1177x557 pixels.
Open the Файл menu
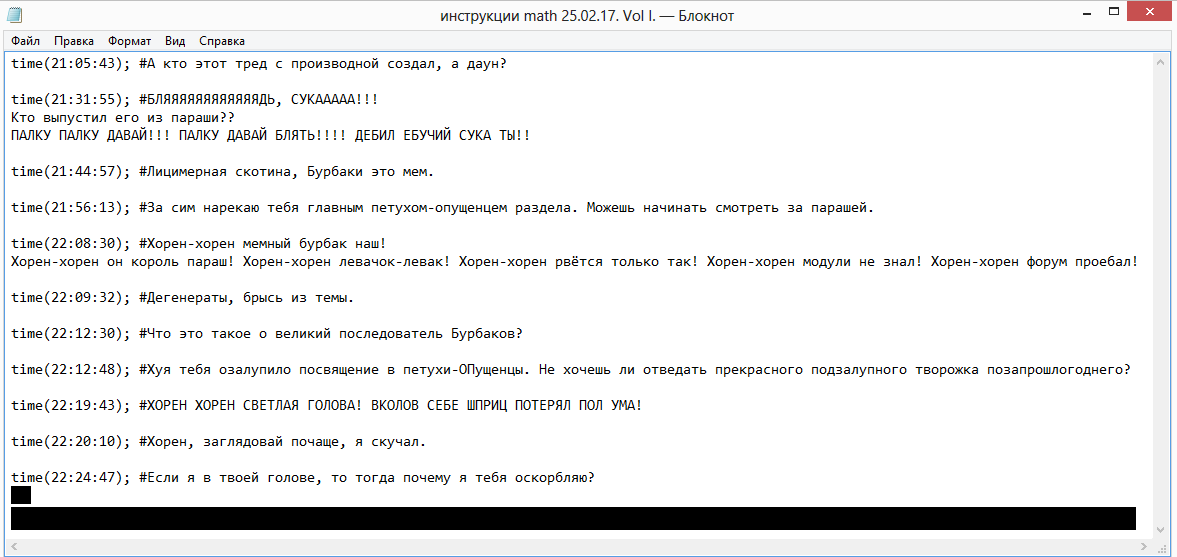click(x=26, y=41)
